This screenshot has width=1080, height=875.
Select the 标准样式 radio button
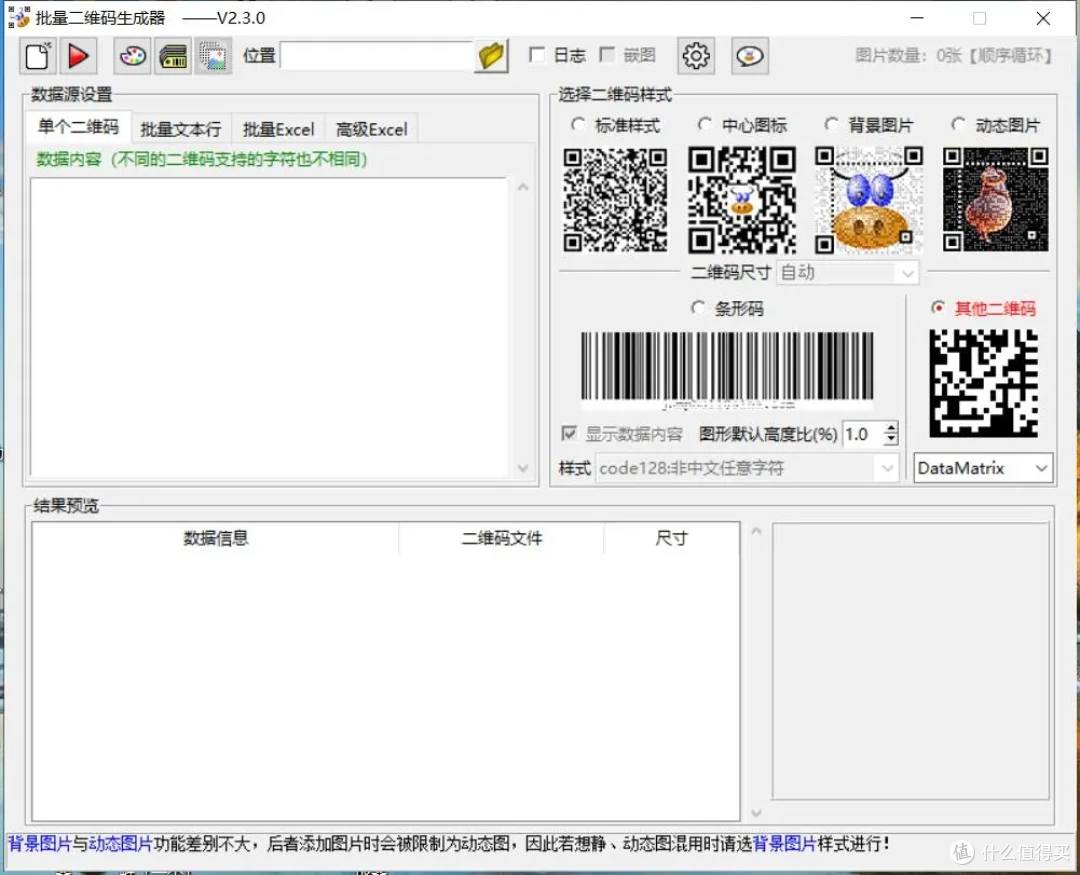[x=579, y=125]
